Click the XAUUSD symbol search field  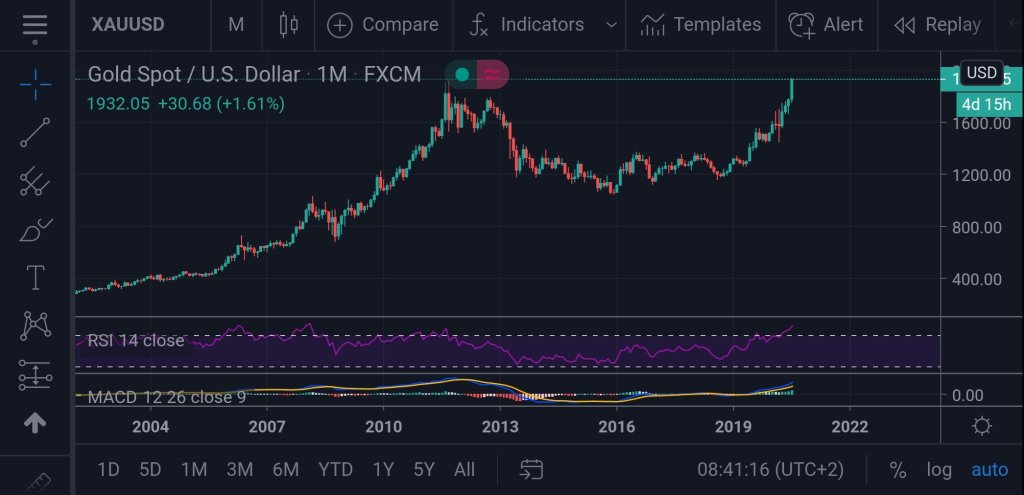click(x=130, y=25)
